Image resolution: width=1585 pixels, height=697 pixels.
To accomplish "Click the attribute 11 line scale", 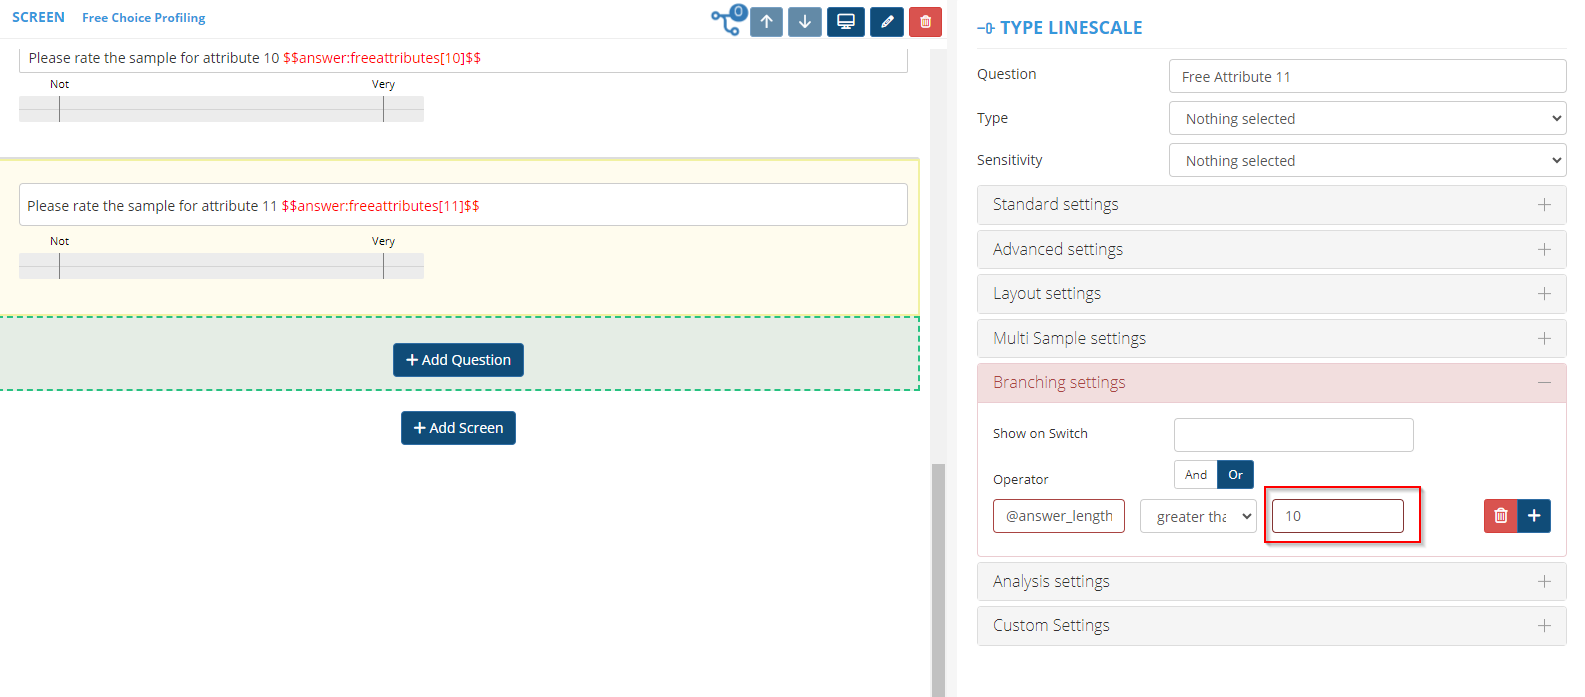I will click(221, 266).
